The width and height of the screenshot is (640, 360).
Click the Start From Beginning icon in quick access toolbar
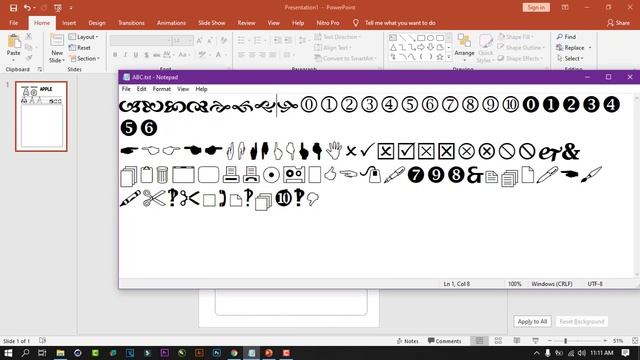point(58,8)
